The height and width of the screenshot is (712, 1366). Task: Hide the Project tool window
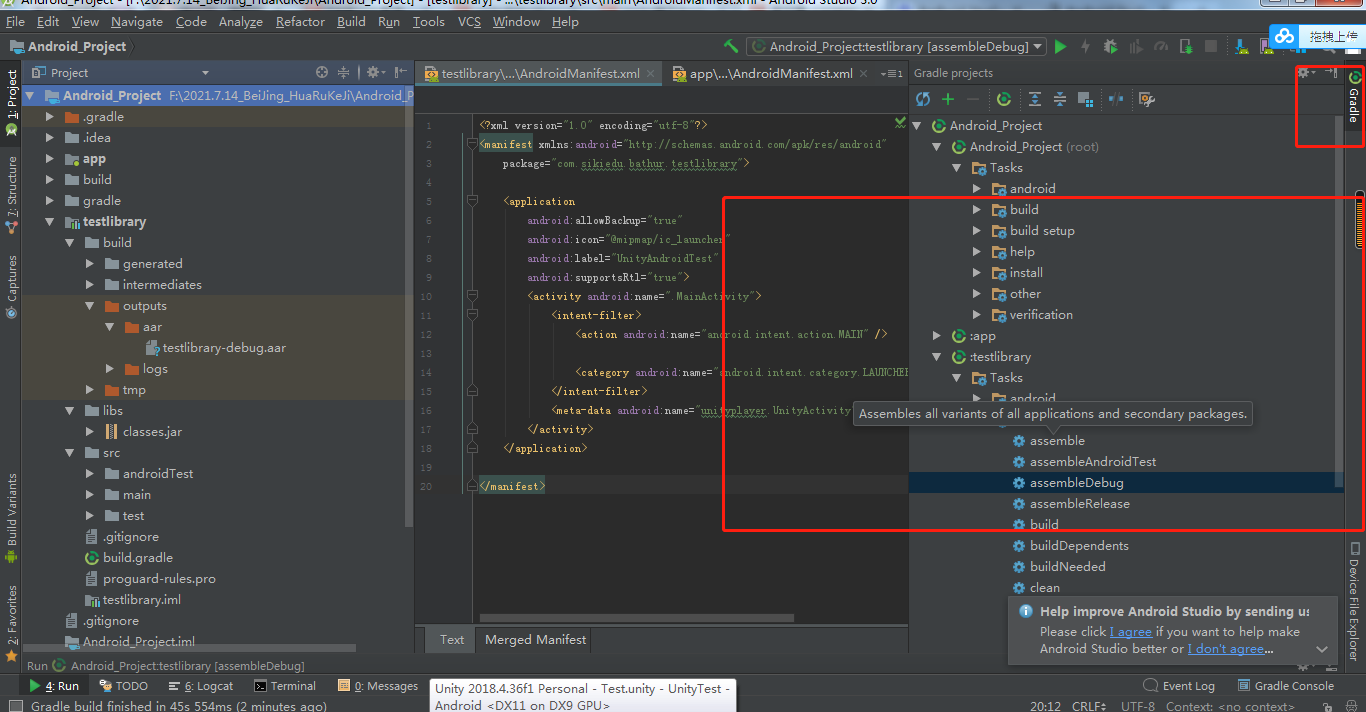click(x=401, y=72)
